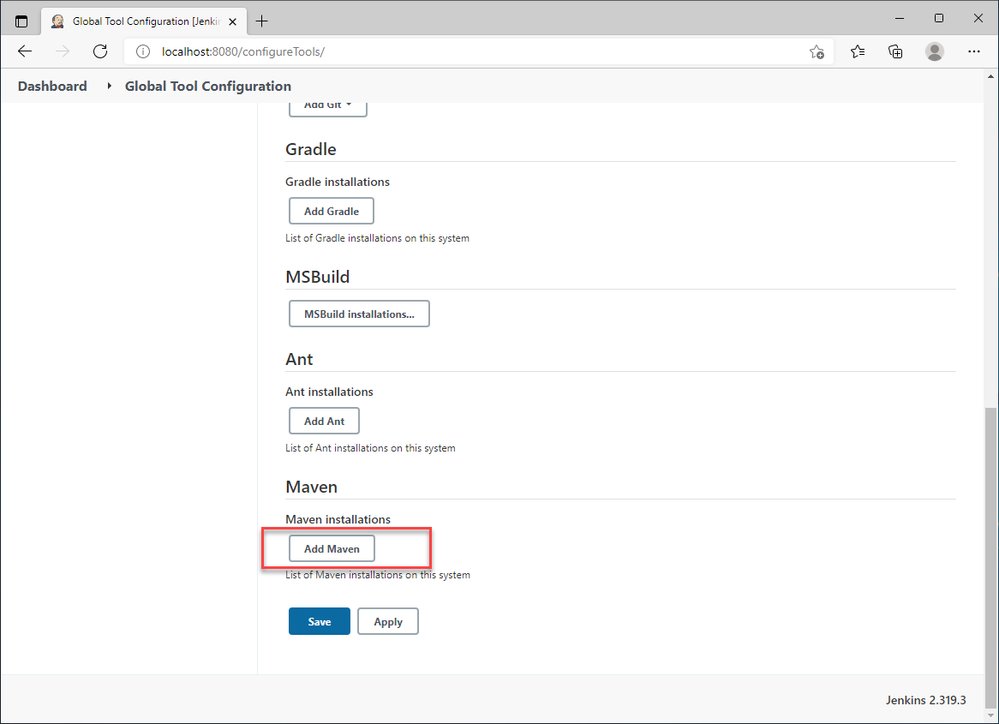Click 'List of Gradle installations on this system'
Viewport: 999px width, 724px height.
click(x=377, y=238)
